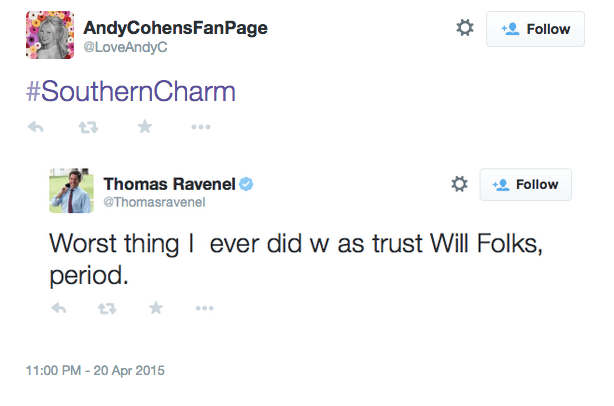Image resolution: width=614 pixels, height=406 pixels.
Task: Reply to Thomas Ravenel's quoted tweet
Action: click(x=59, y=308)
